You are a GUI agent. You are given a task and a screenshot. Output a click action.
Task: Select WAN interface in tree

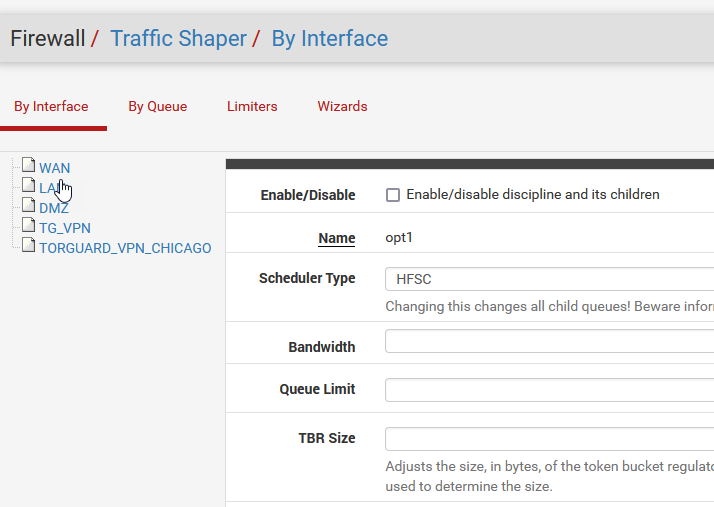[x=55, y=168]
